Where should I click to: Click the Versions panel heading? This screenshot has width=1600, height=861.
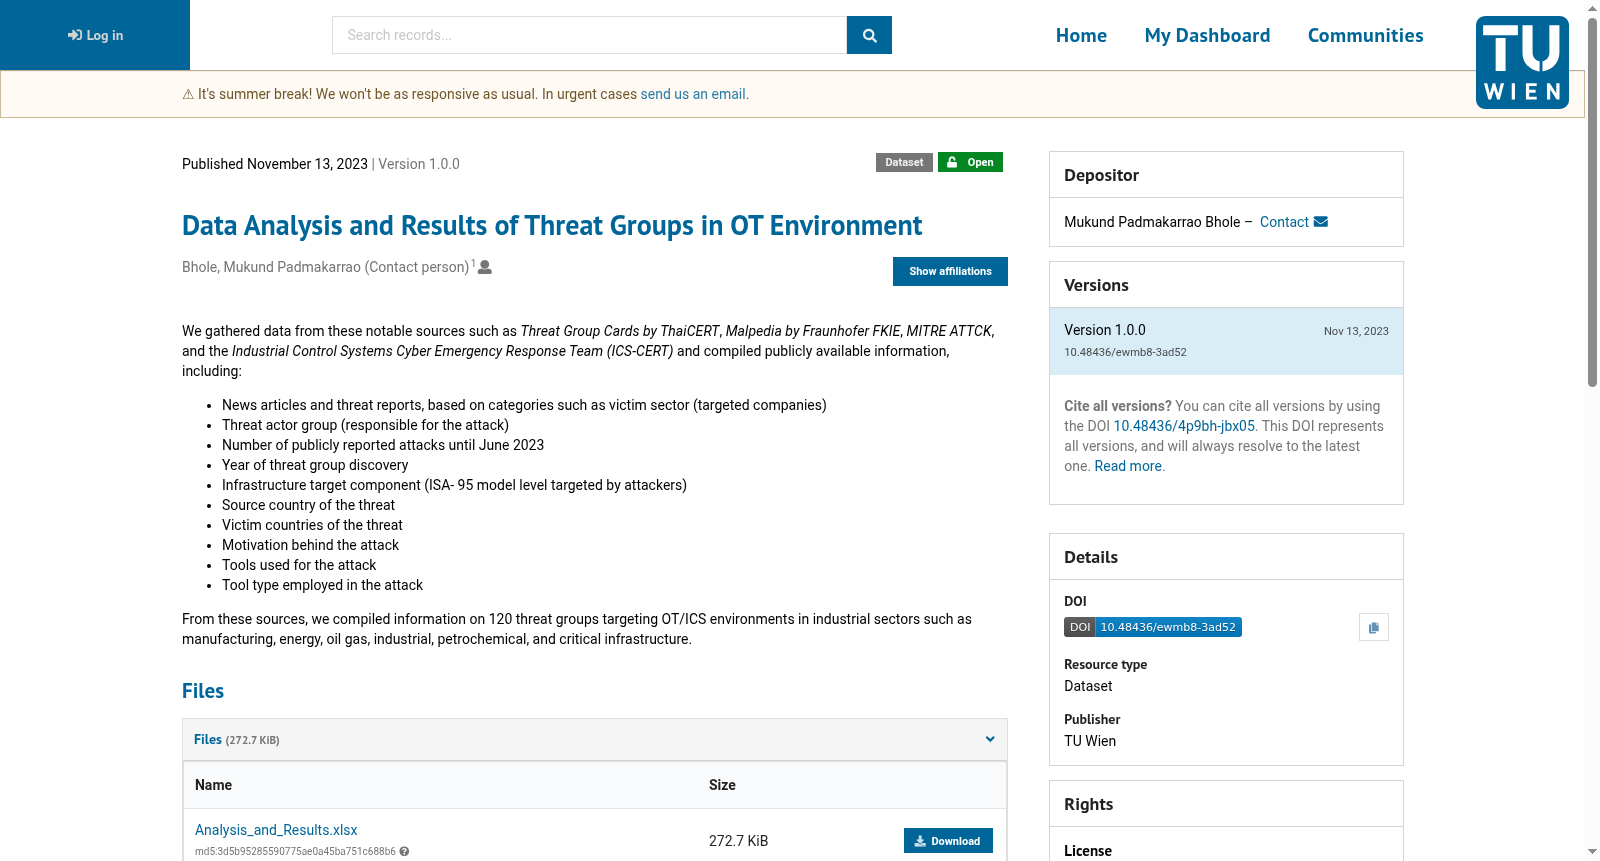1096,285
